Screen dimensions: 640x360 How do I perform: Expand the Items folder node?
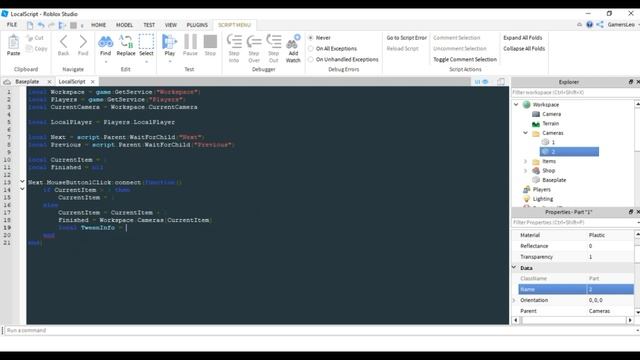(x=526, y=161)
